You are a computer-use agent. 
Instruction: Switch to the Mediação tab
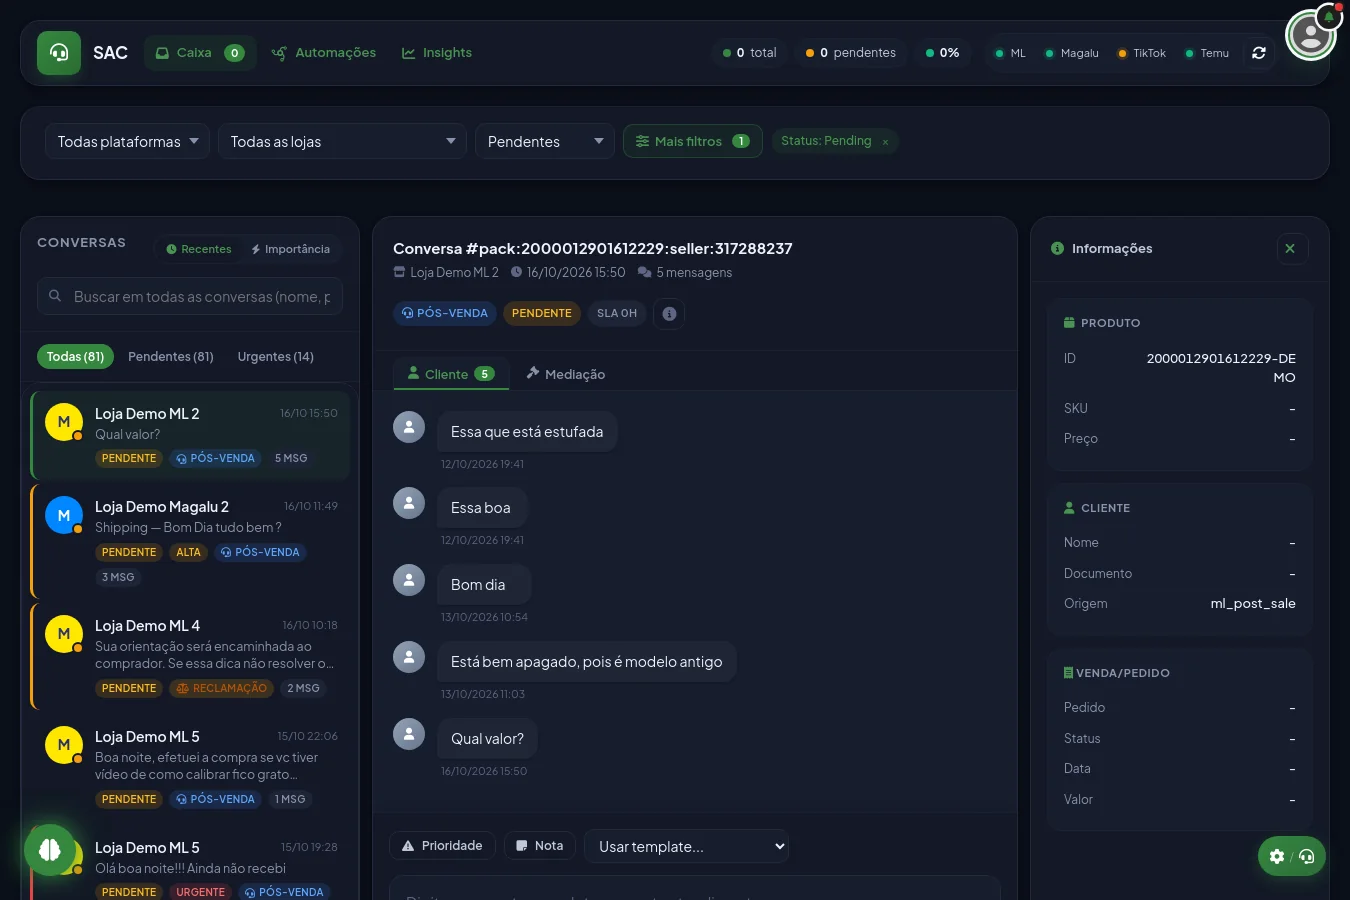point(565,374)
